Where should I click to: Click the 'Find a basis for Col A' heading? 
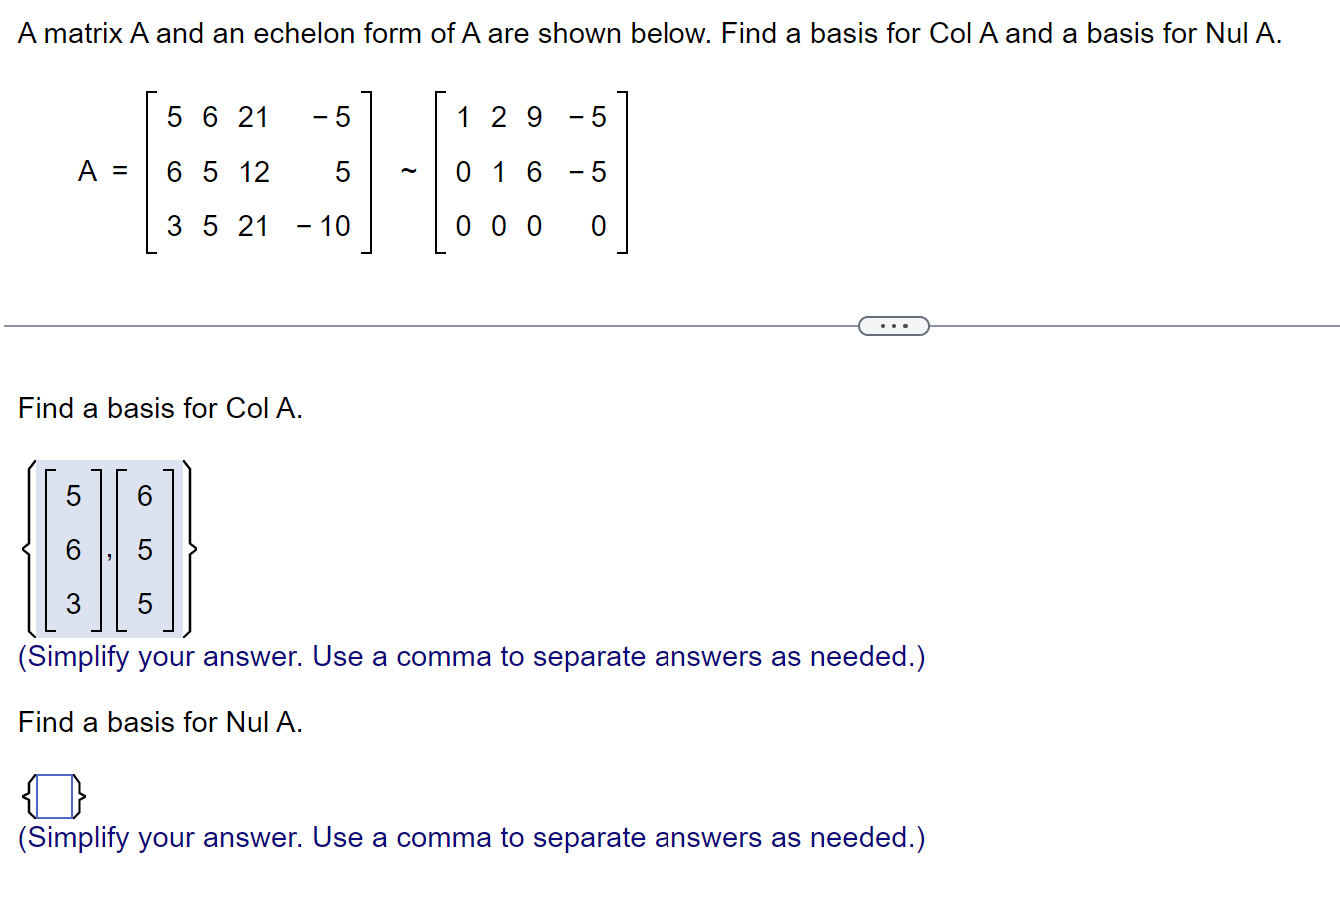tap(160, 408)
